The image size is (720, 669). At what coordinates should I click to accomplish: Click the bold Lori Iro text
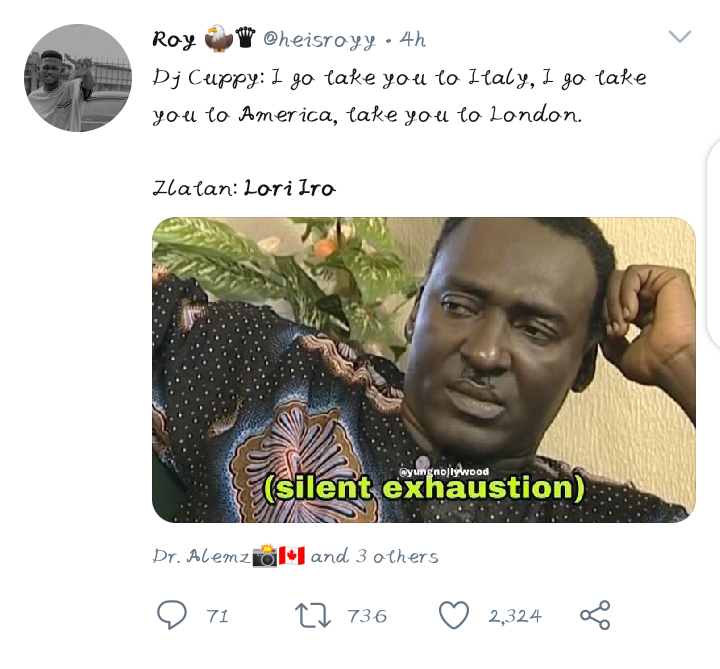point(290,188)
